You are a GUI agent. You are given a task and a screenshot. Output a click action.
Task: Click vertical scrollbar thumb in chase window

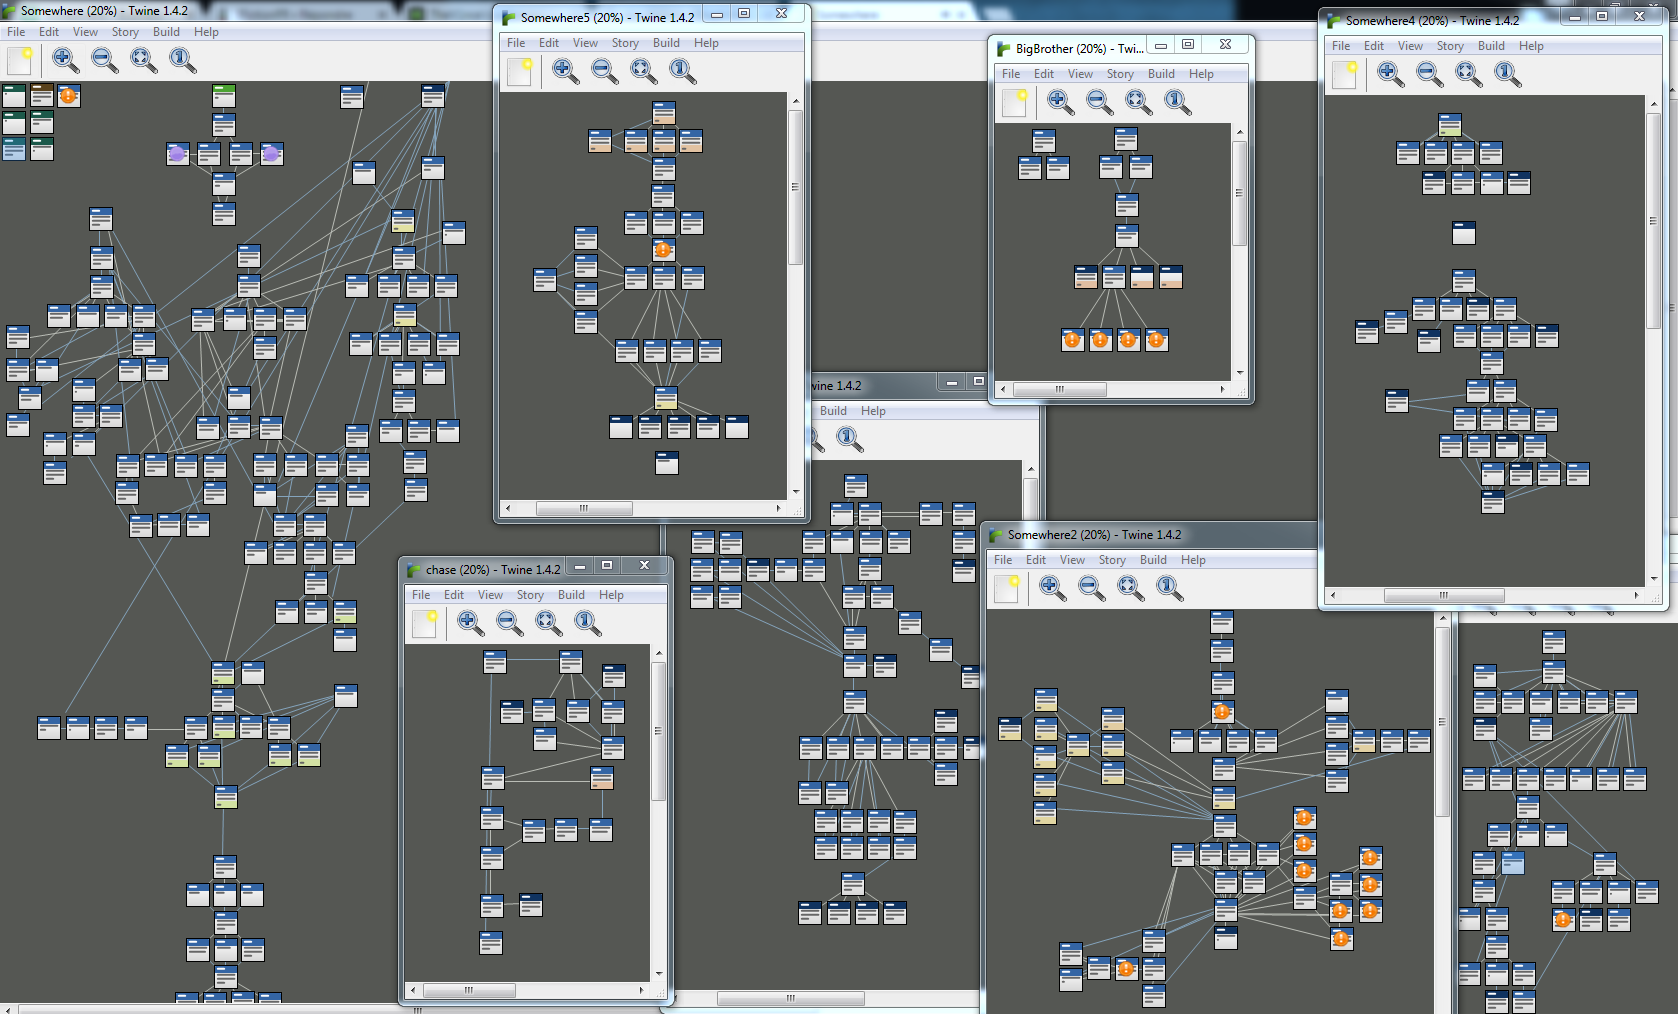(x=658, y=730)
